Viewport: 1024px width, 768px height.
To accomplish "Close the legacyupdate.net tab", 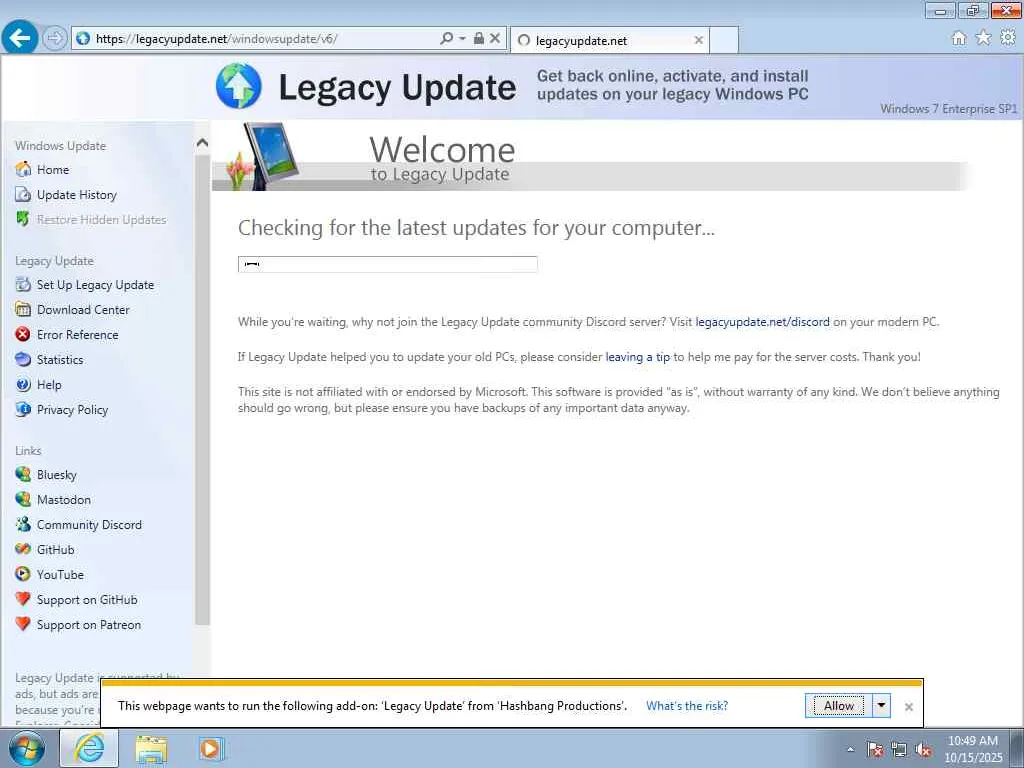I will 698,40.
